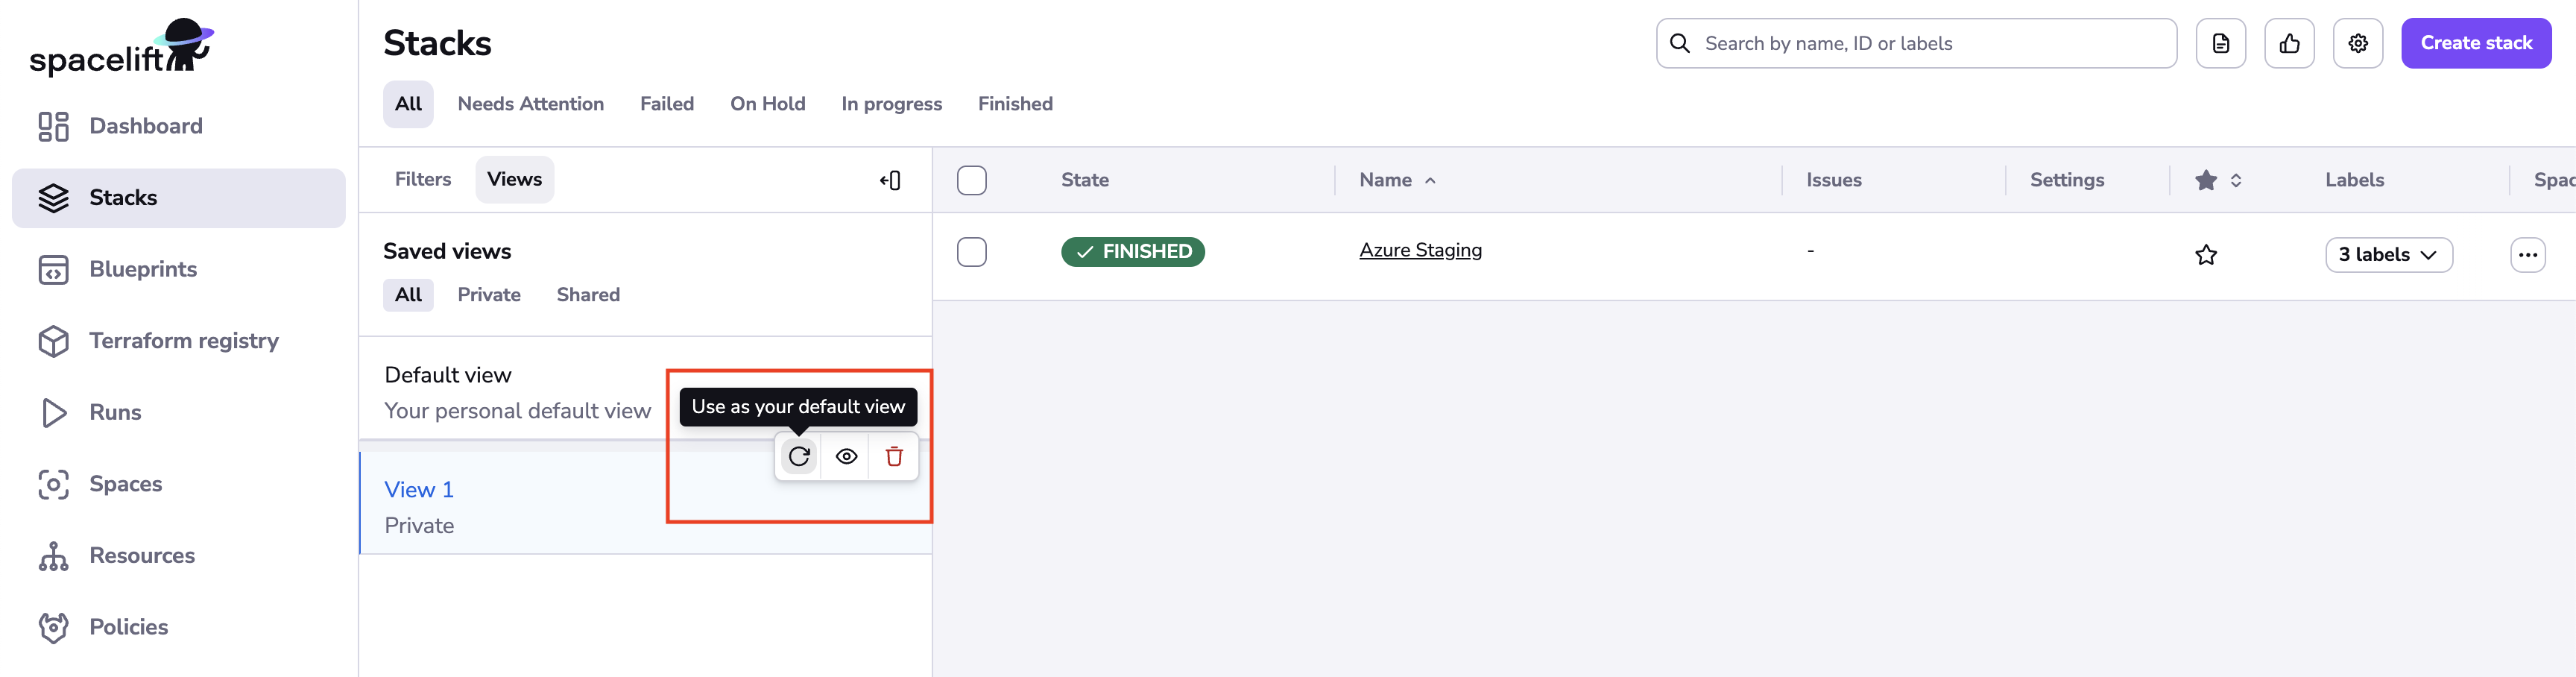Toggle View 1 visibility eye icon
The width and height of the screenshot is (2576, 677).
point(846,457)
